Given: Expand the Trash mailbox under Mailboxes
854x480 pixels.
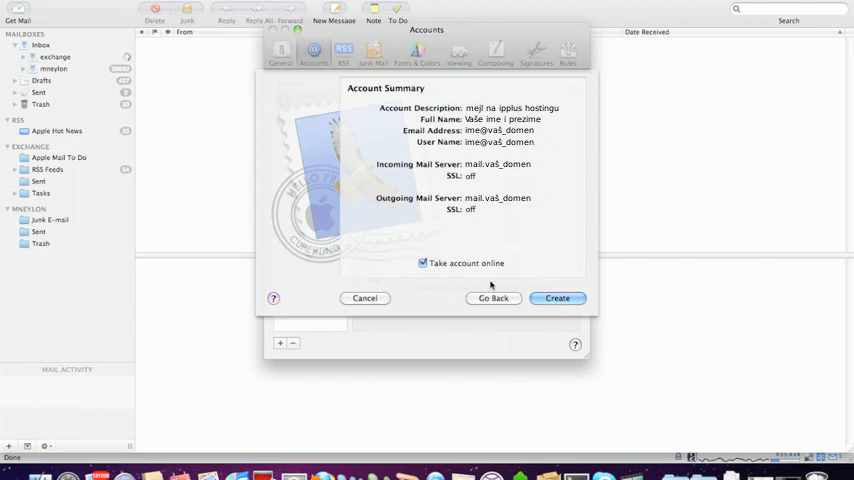Looking at the screenshot, I should pyautogui.click(x=15, y=104).
